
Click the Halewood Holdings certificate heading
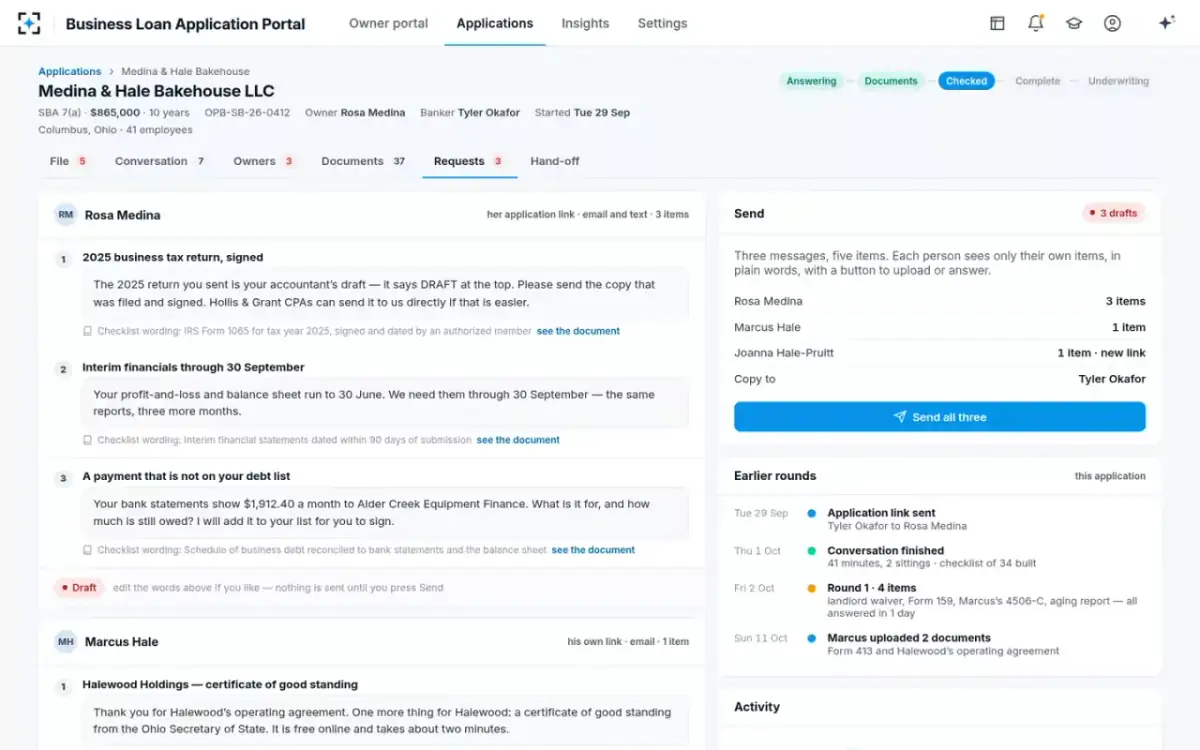[220, 685]
